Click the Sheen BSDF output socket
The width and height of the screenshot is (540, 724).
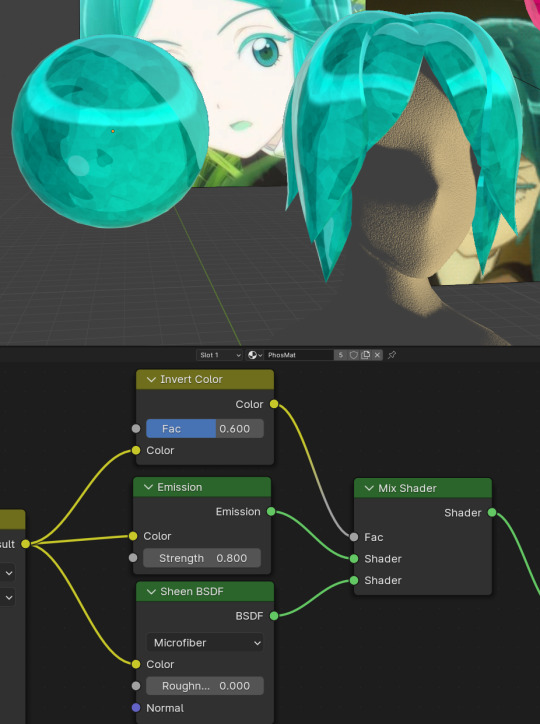point(274,616)
